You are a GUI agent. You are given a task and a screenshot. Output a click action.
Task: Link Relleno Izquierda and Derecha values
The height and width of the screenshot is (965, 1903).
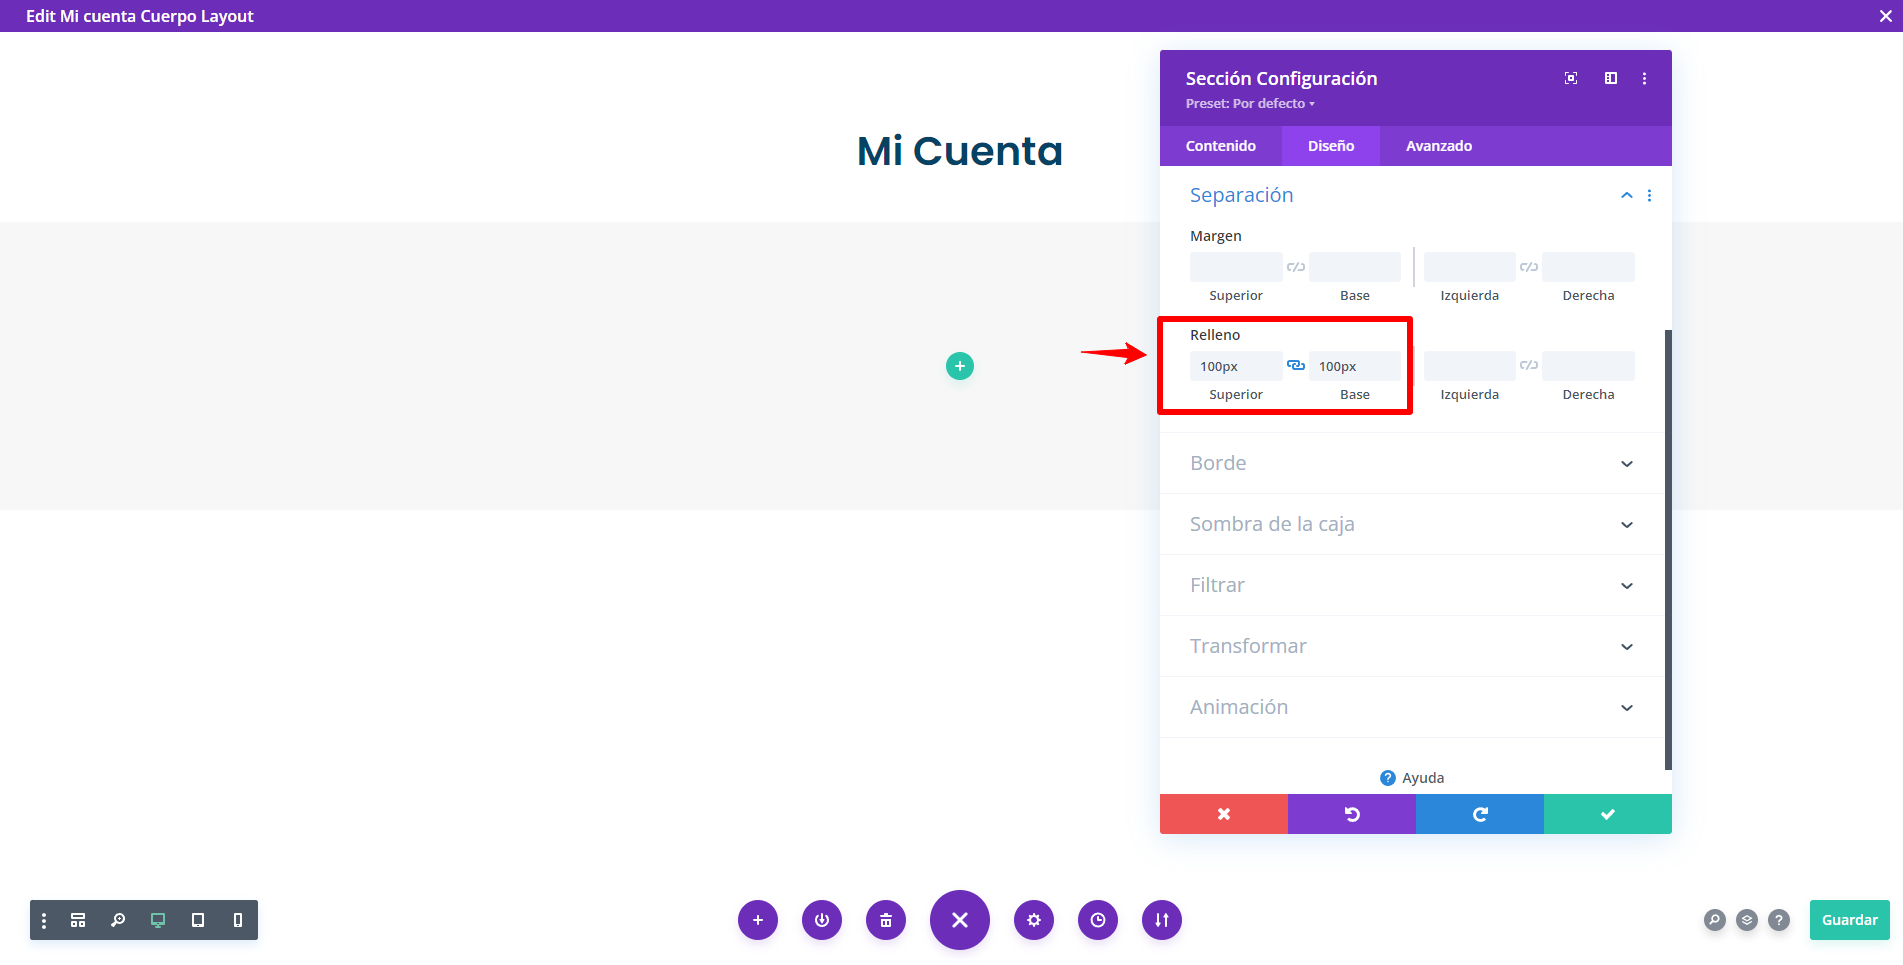[x=1529, y=366]
